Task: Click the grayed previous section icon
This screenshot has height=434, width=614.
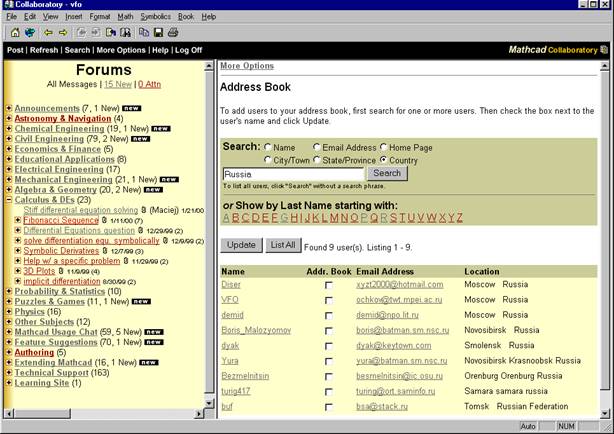Action: point(81,33)
